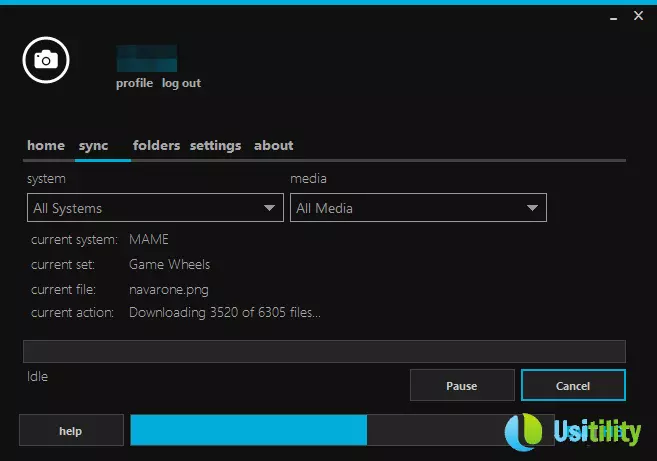This screenshot has width=657, height=461.
Task: Select the sync tab
Action: [x=94, y=146]
